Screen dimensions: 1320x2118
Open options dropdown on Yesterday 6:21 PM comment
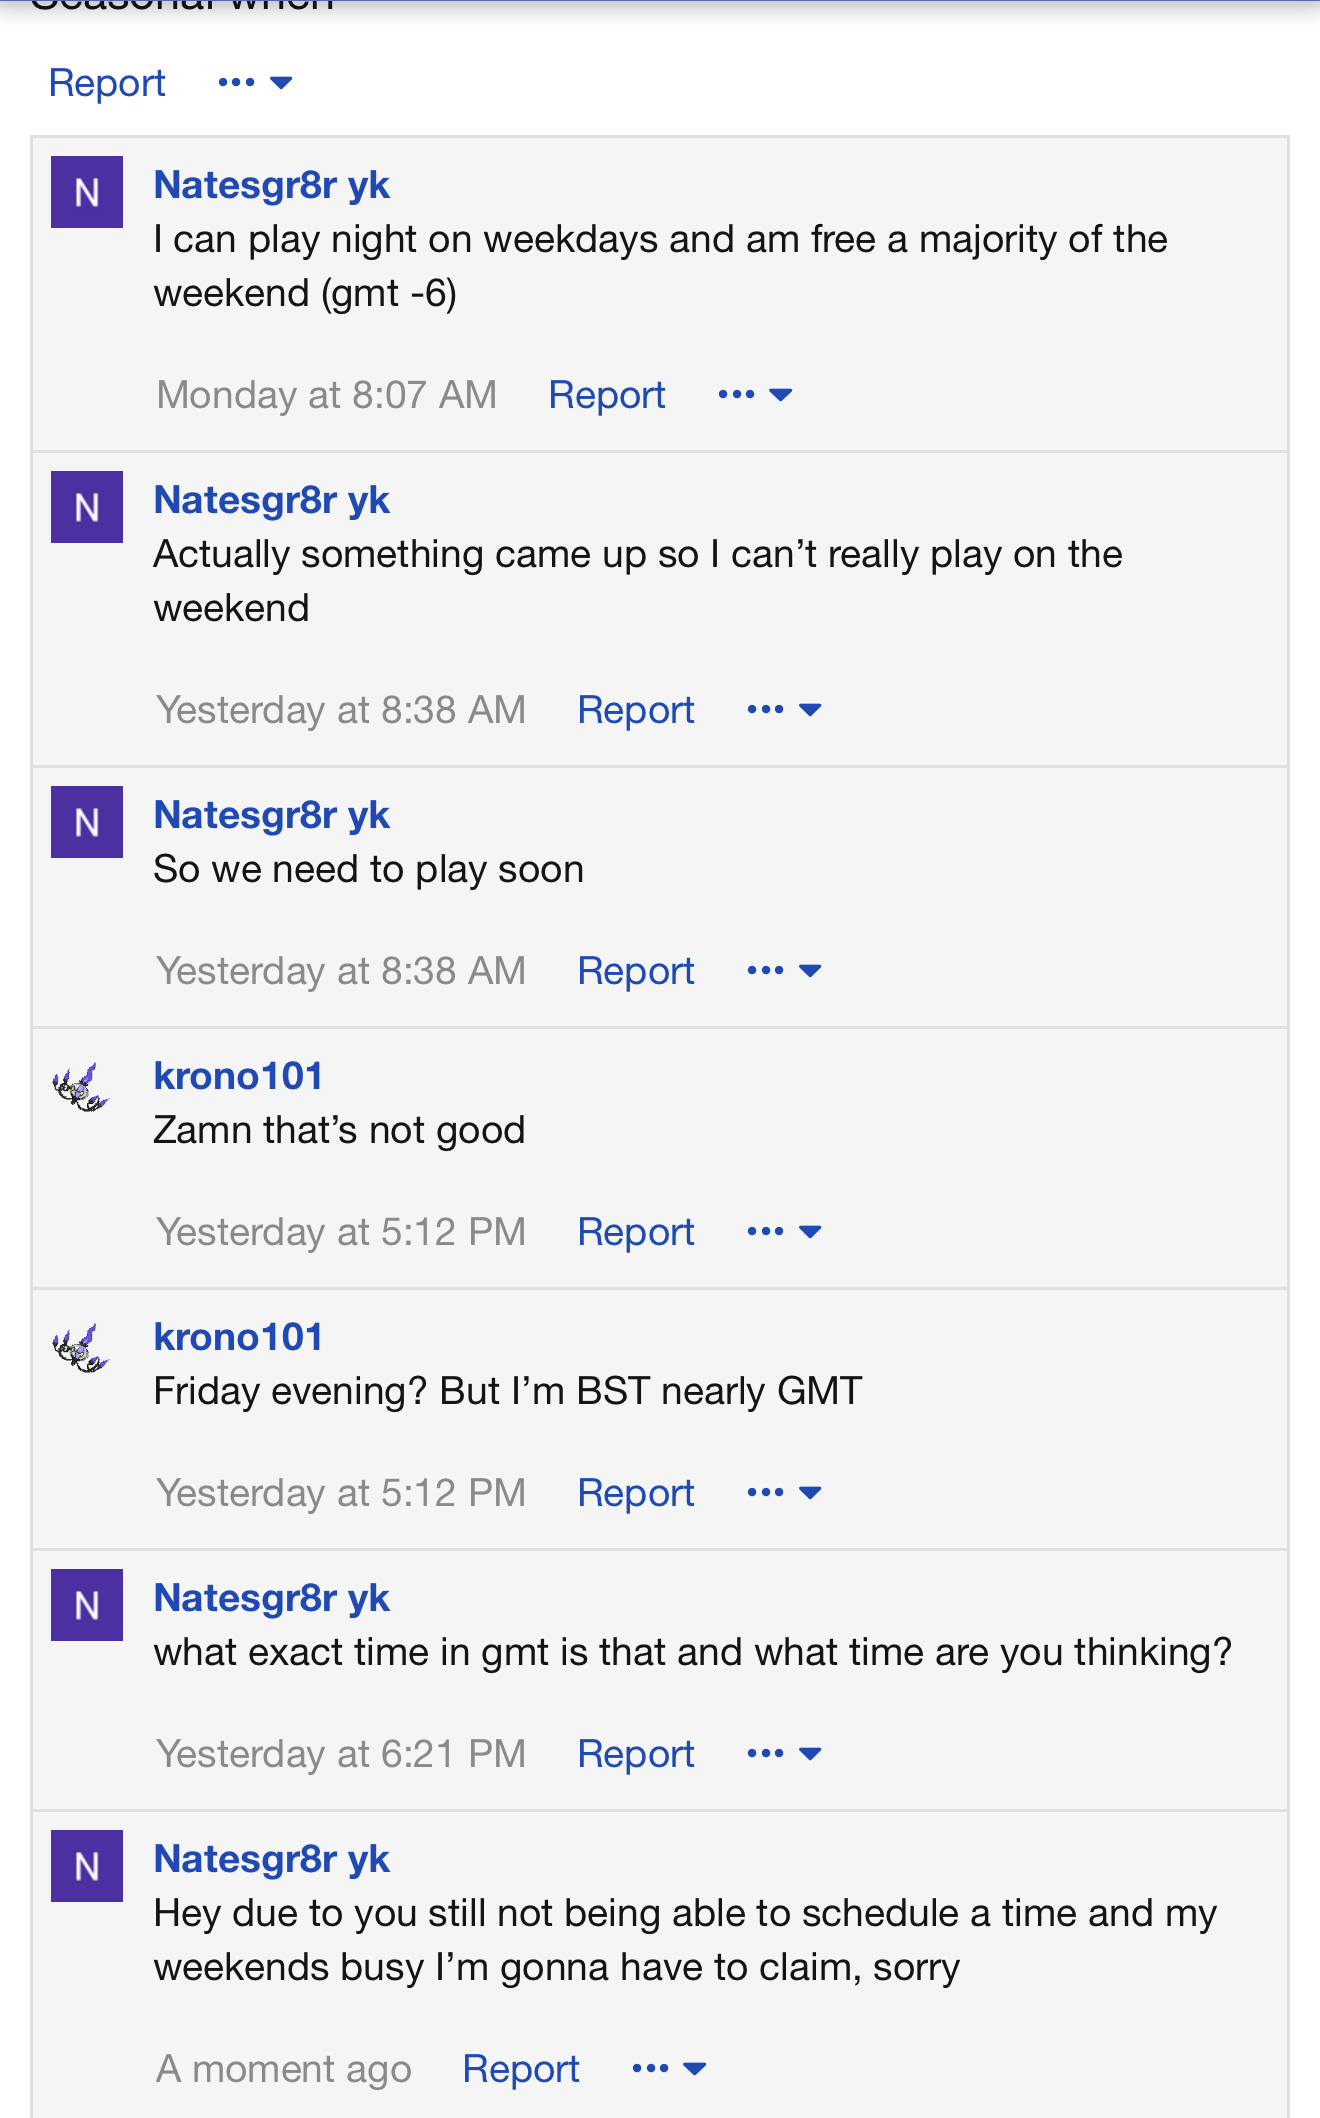click(x=784, y=1753)
